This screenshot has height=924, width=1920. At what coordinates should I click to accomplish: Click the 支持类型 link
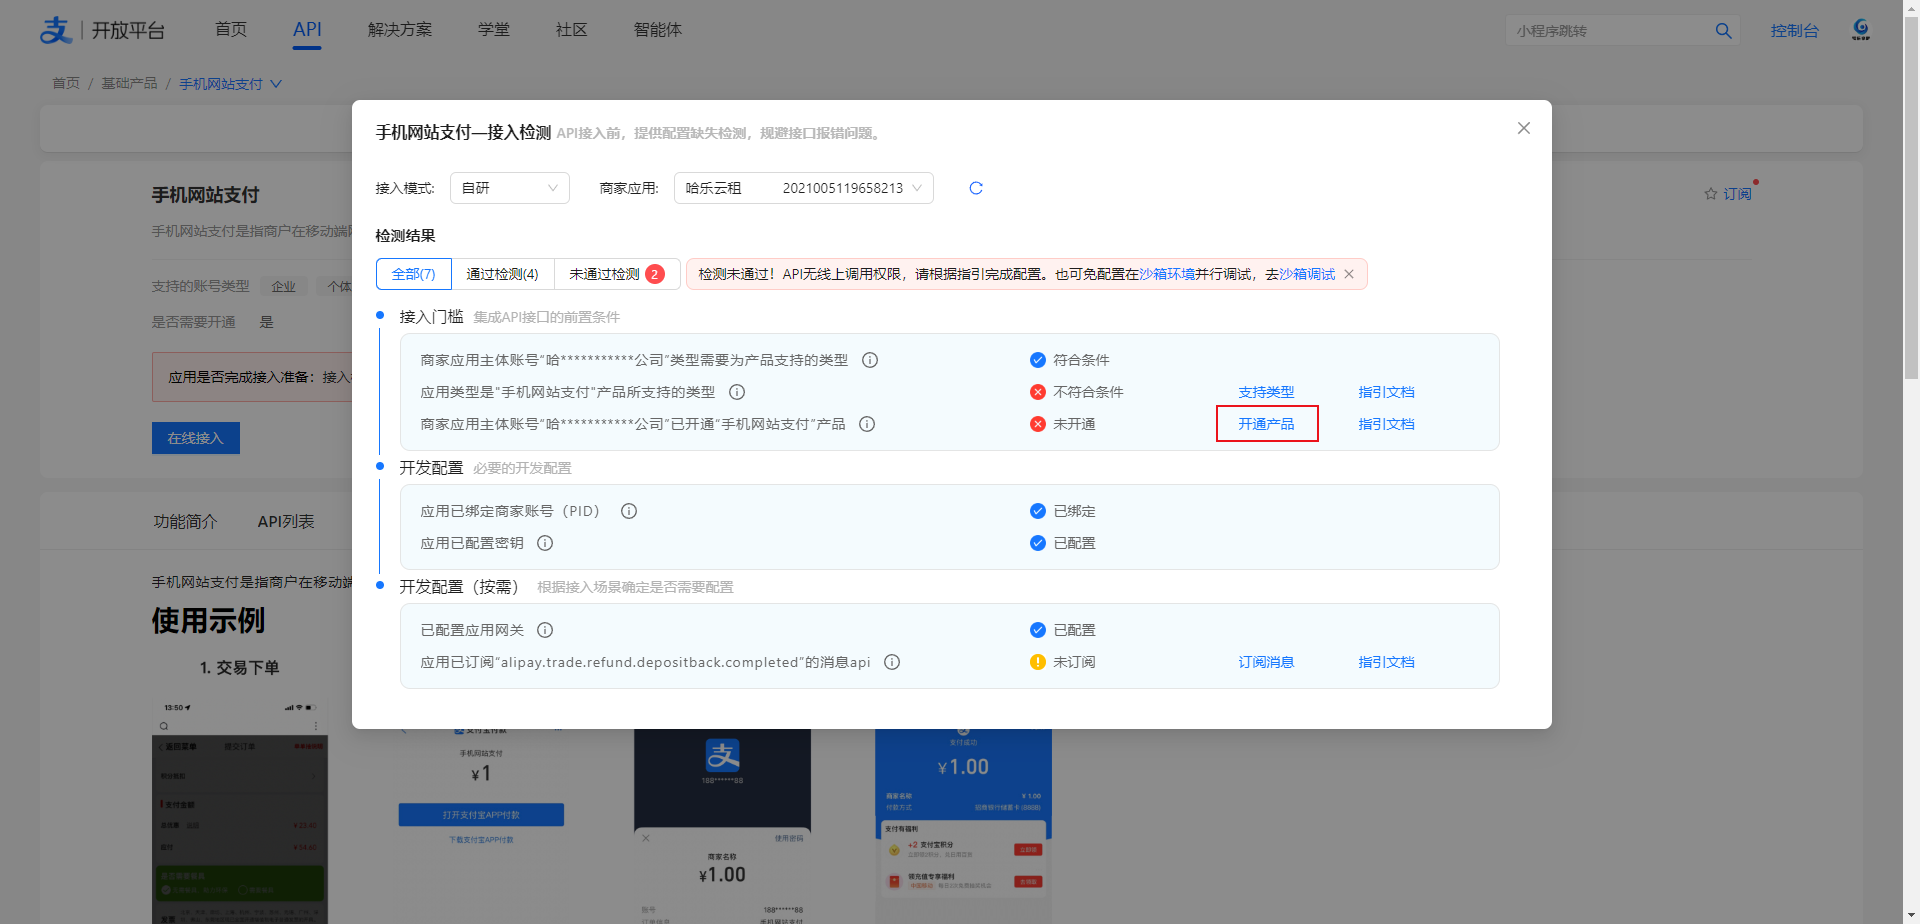coord(1266,392)
